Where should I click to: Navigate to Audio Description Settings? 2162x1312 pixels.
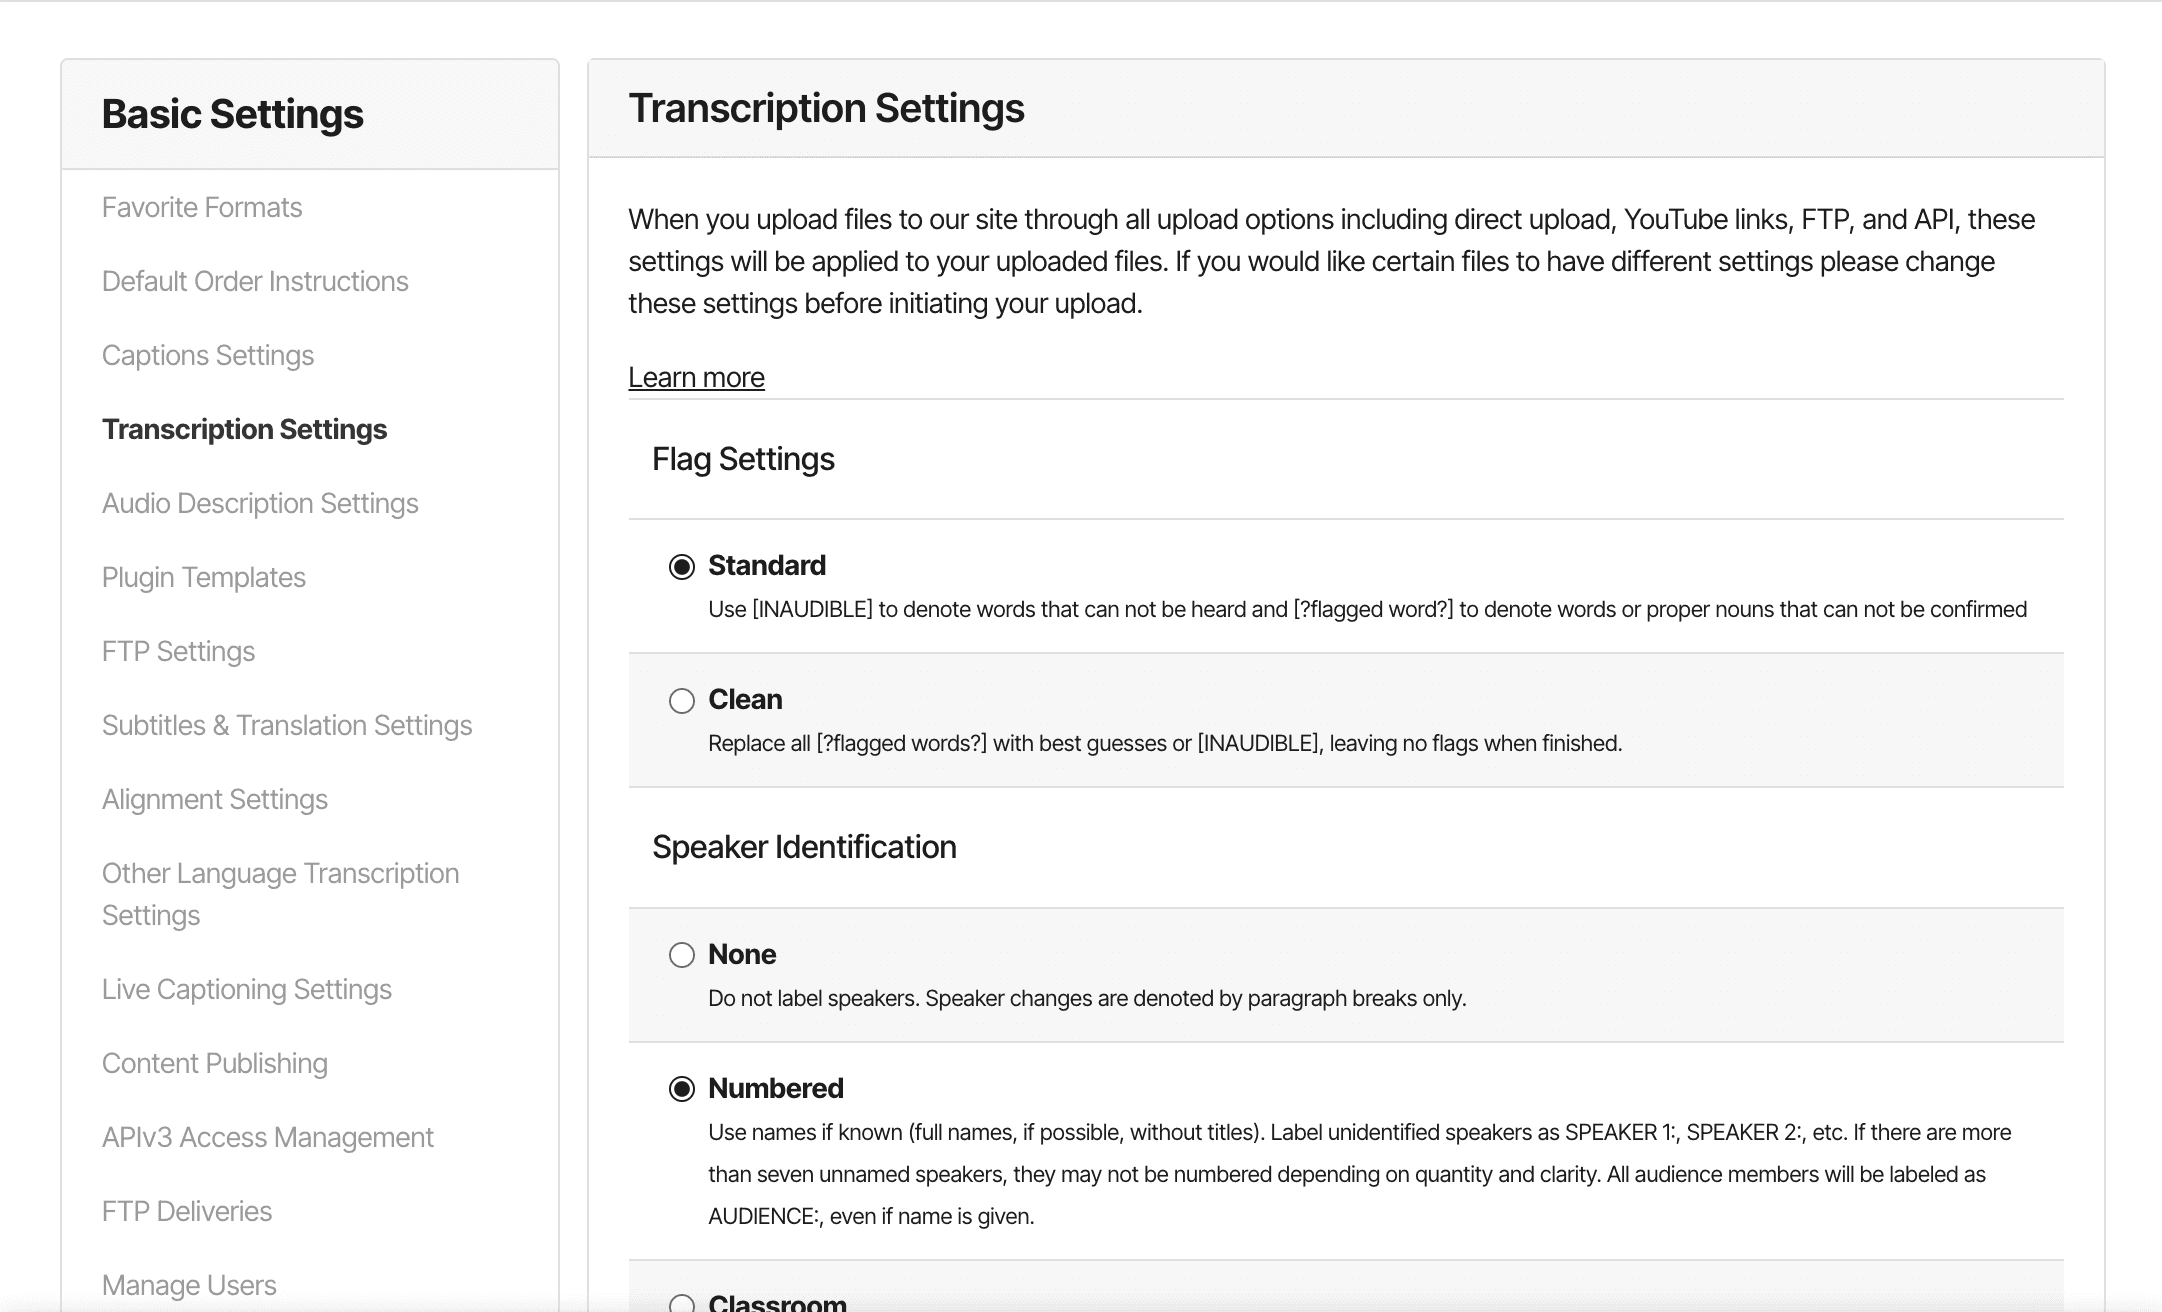(x=260, y=504)
